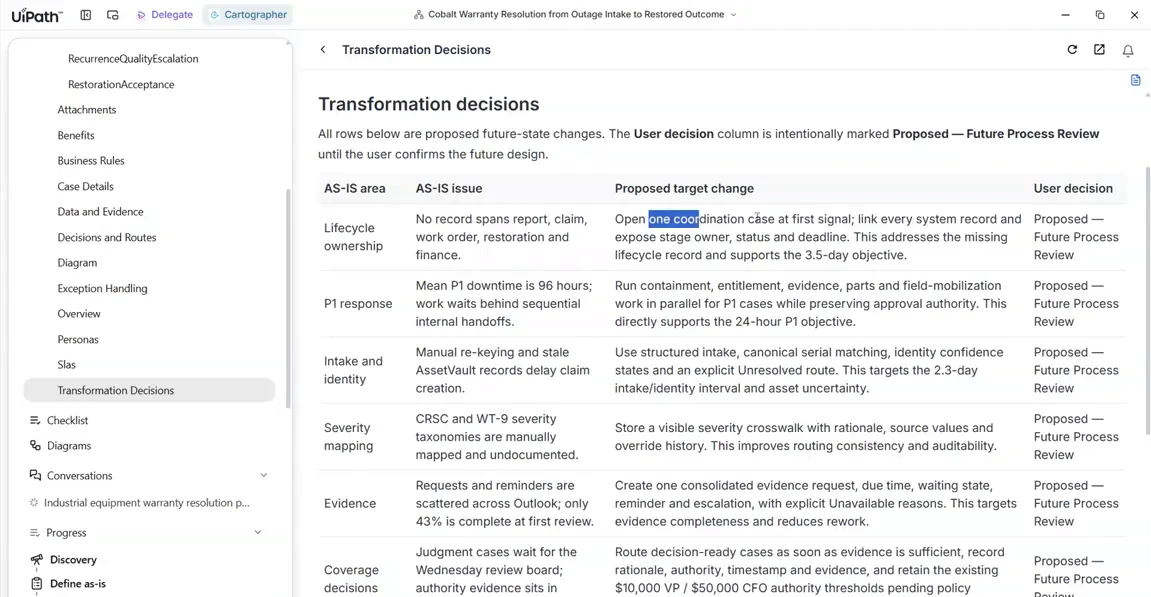This screenshot has height=597, width=1151.
Task: Click the Define as-is clipboard icon
Action: pyautogui.click(x=36, y=584)
